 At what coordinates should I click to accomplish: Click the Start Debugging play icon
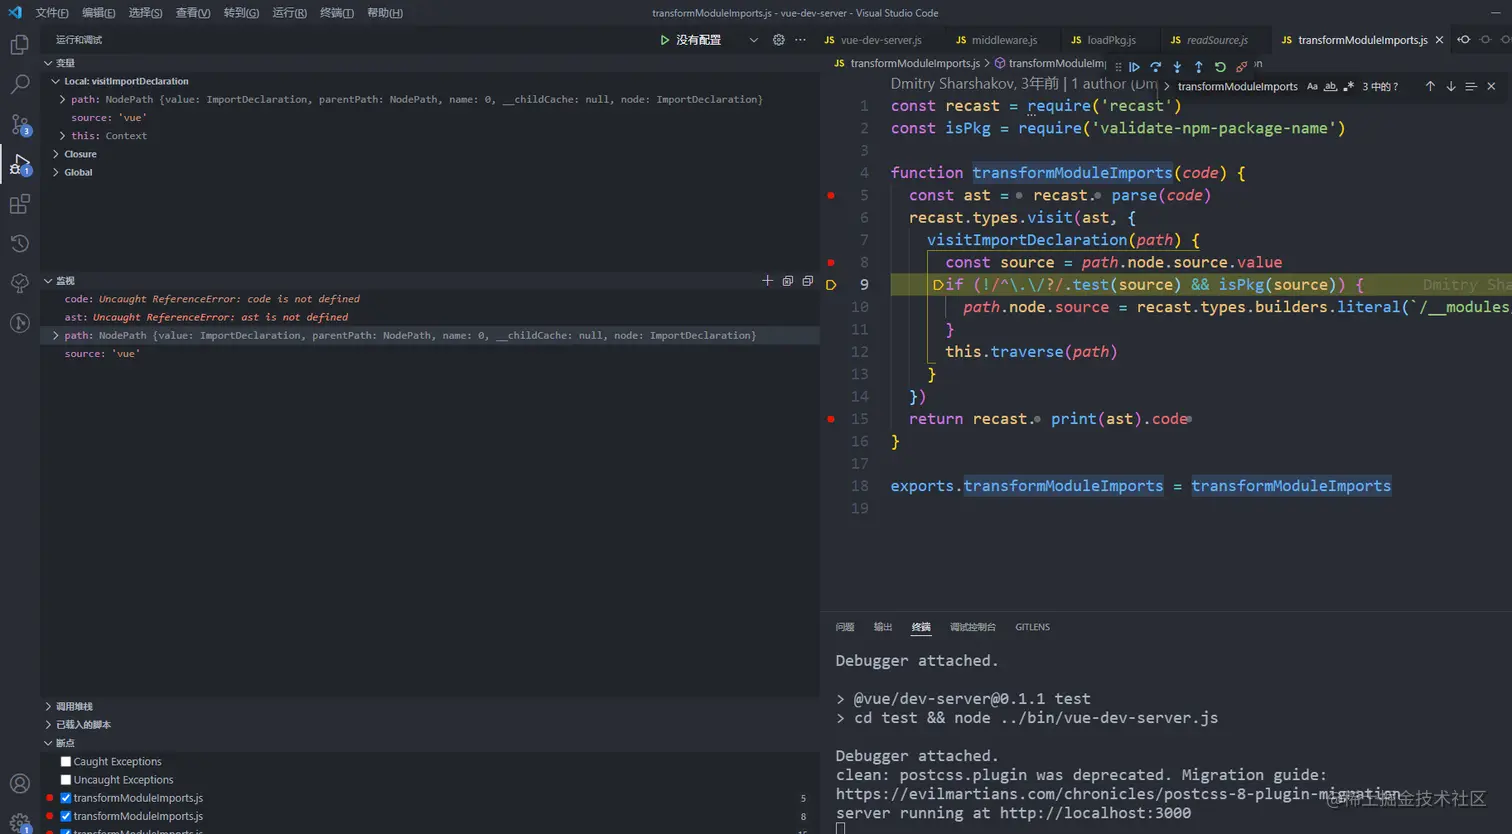pos(664,40)
